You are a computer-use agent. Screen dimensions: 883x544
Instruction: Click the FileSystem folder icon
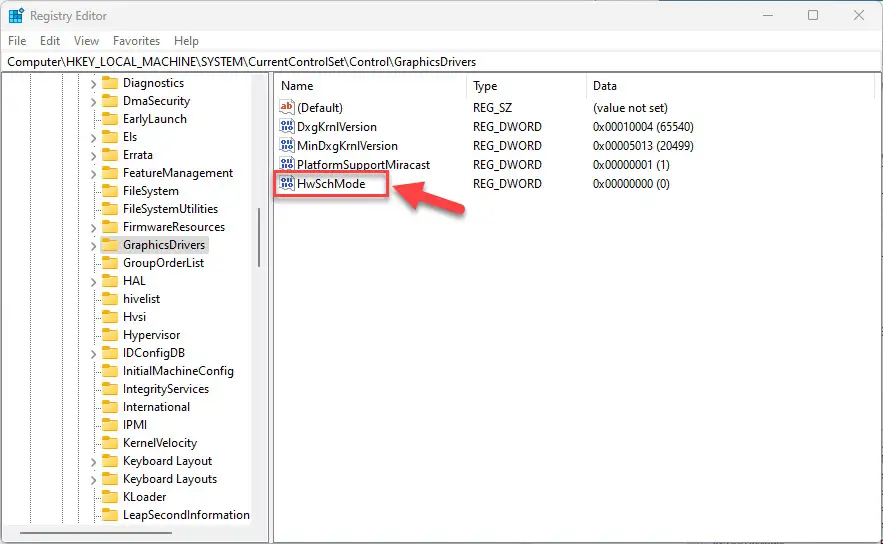click(110, 191)
